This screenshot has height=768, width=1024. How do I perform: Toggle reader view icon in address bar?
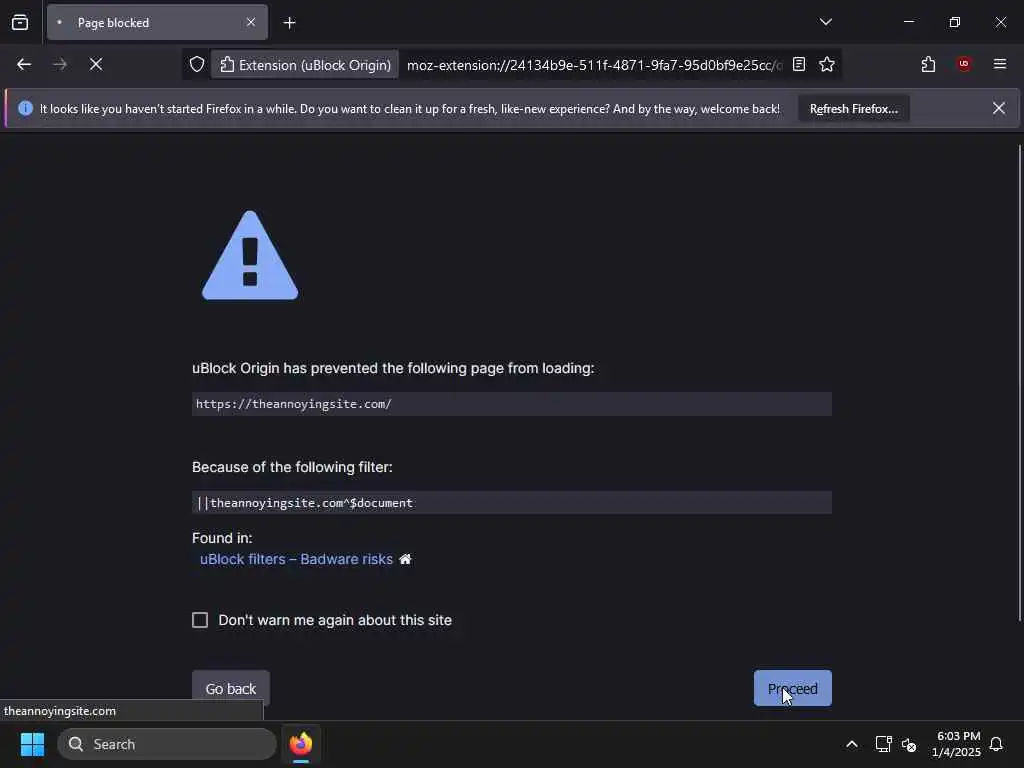[799, 64]
